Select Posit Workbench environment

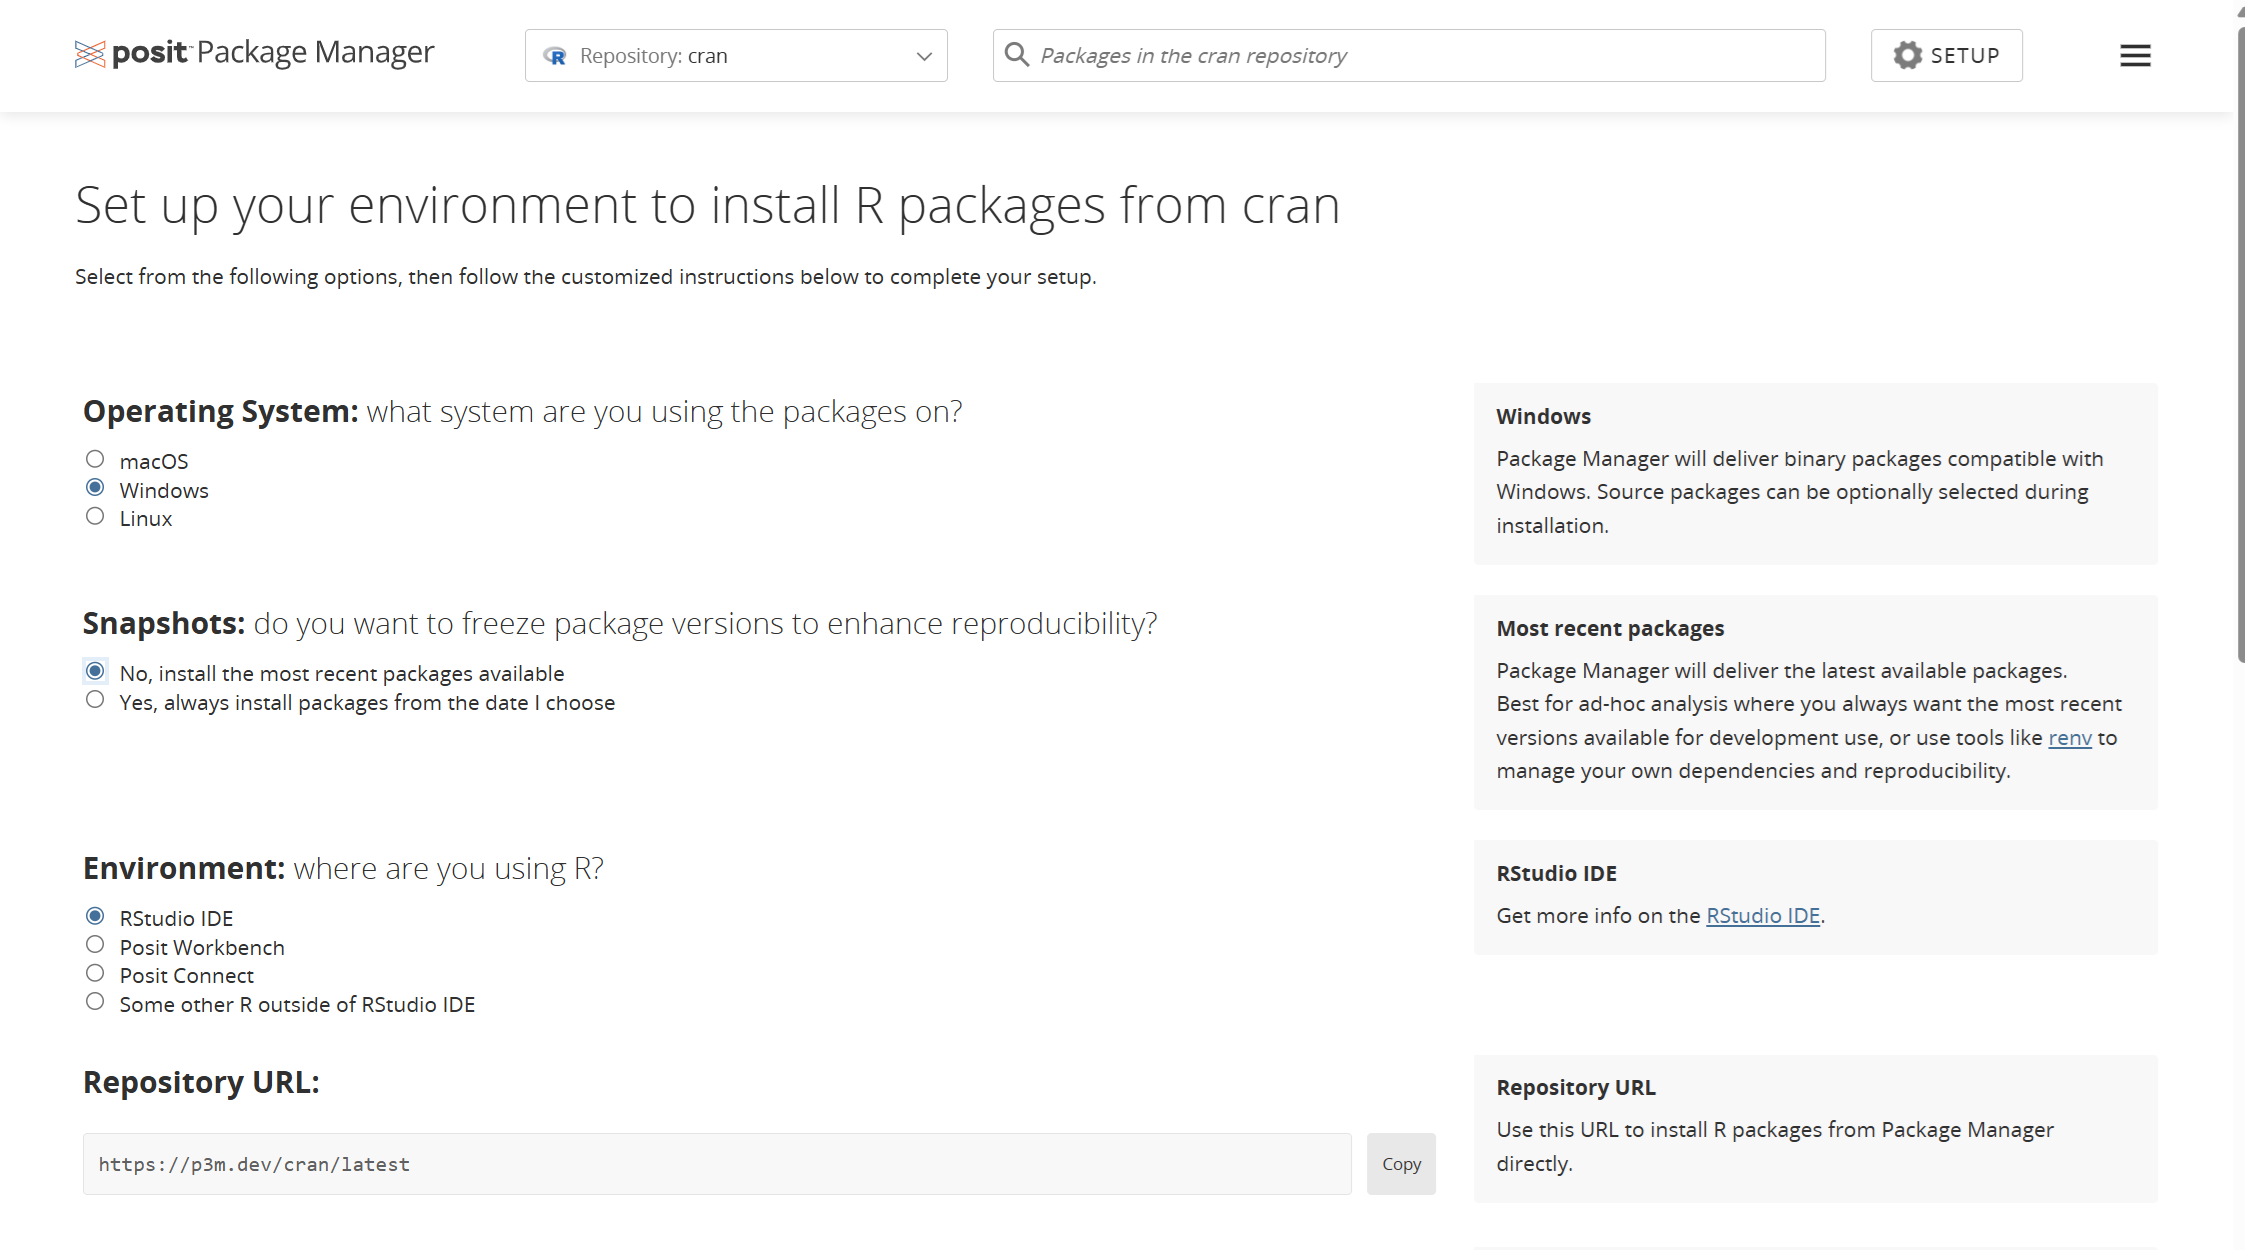coord(95,945)
